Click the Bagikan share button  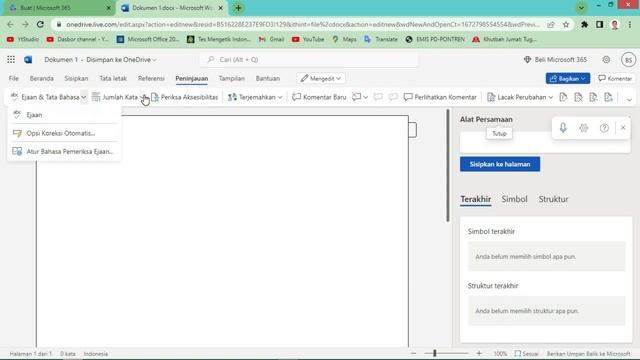(x=568, y=78)
